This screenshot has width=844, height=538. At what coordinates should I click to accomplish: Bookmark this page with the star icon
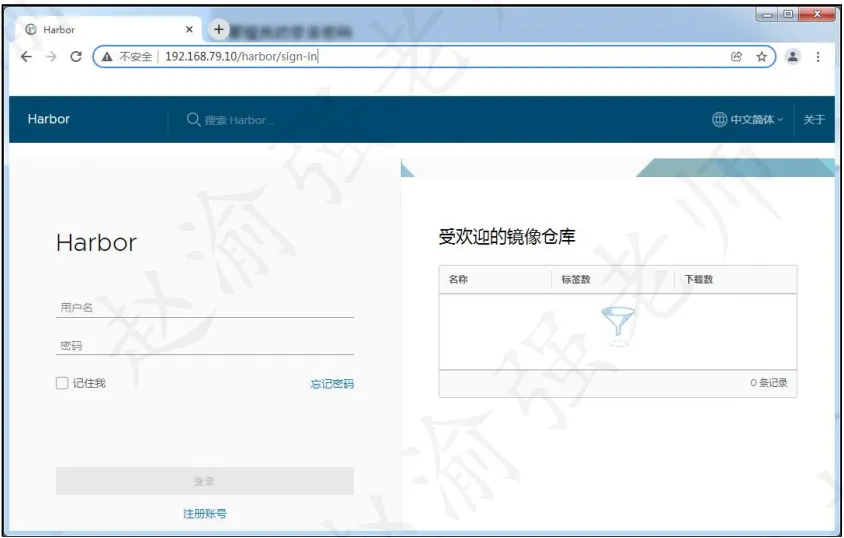point(761,56)
